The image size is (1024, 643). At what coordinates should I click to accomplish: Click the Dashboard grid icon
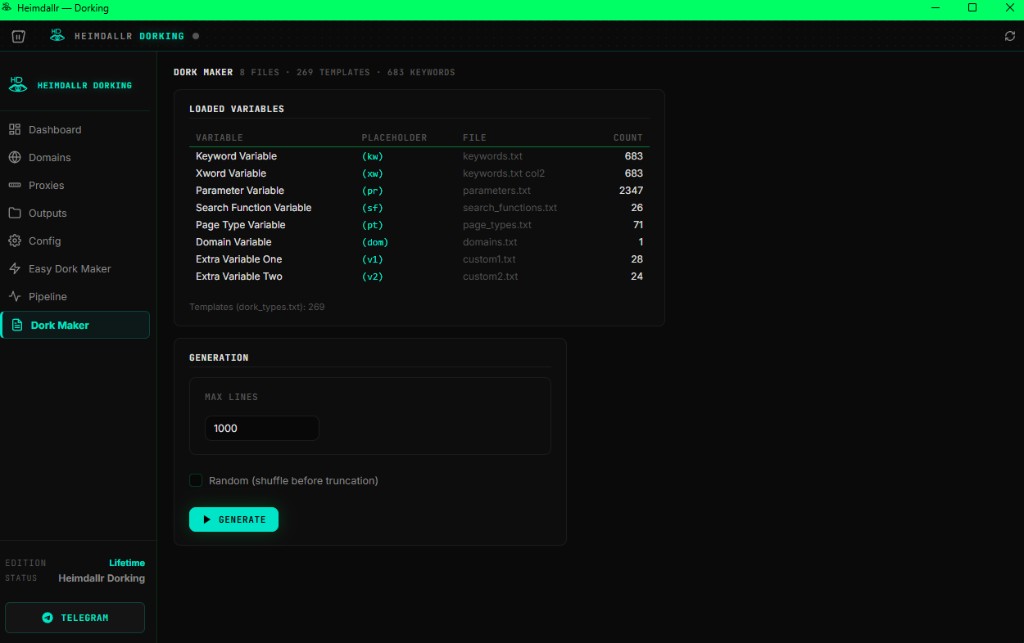tap(15, 129)
